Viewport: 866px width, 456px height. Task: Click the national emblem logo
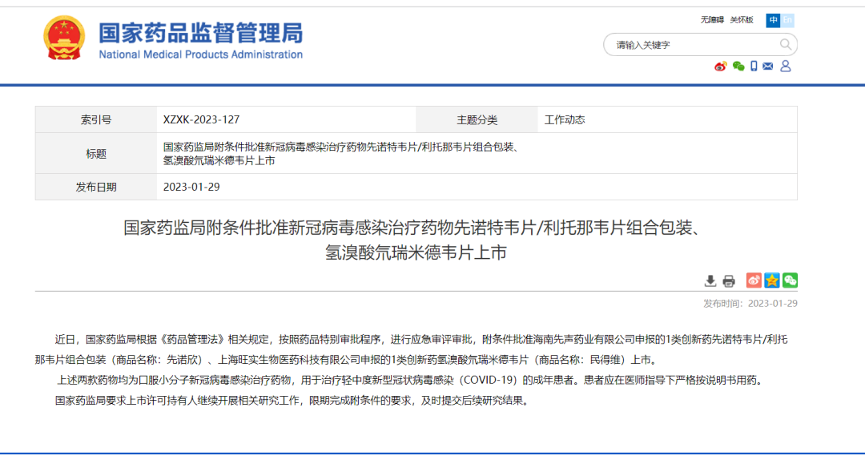coord(64,38)
